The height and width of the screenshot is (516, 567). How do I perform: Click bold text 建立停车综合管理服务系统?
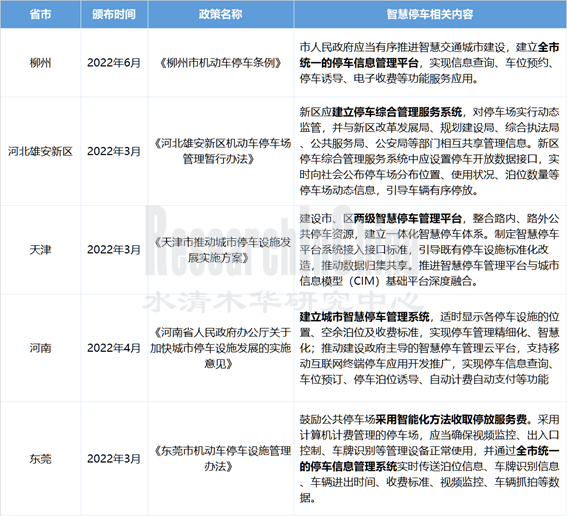pos(397,112)
